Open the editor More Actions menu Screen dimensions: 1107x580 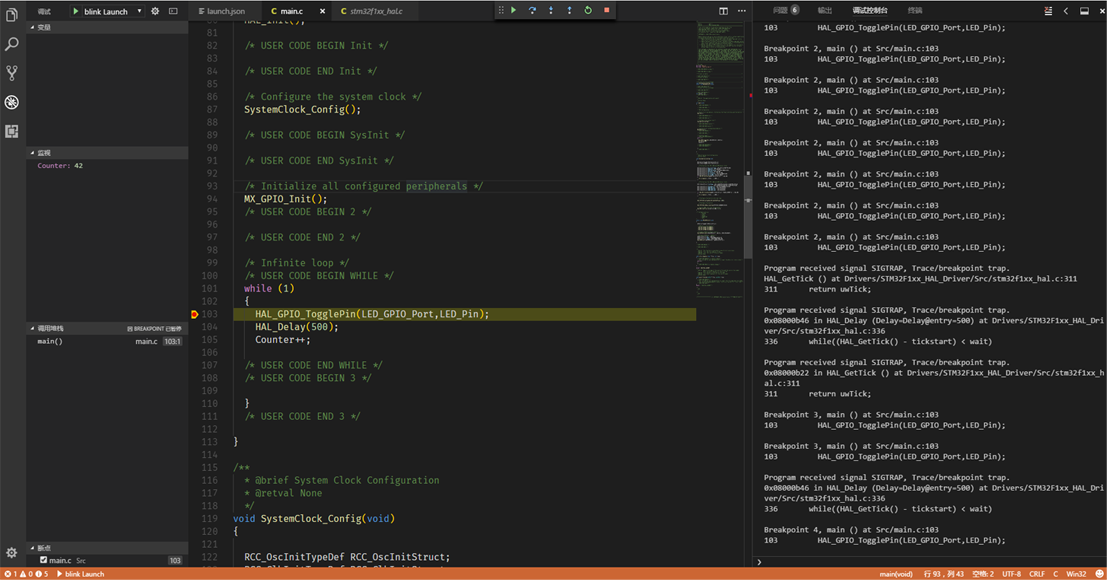click(742, 11)
